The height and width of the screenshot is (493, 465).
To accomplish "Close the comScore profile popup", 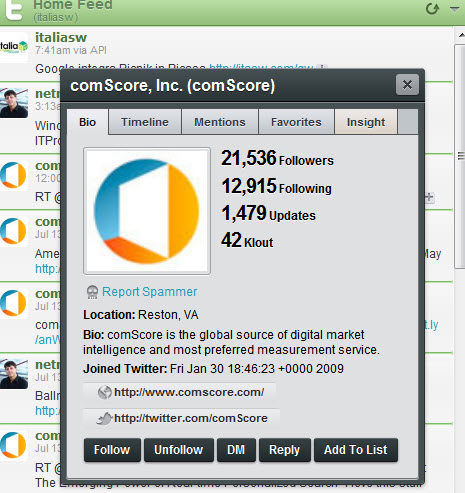I will click(407, 85).
